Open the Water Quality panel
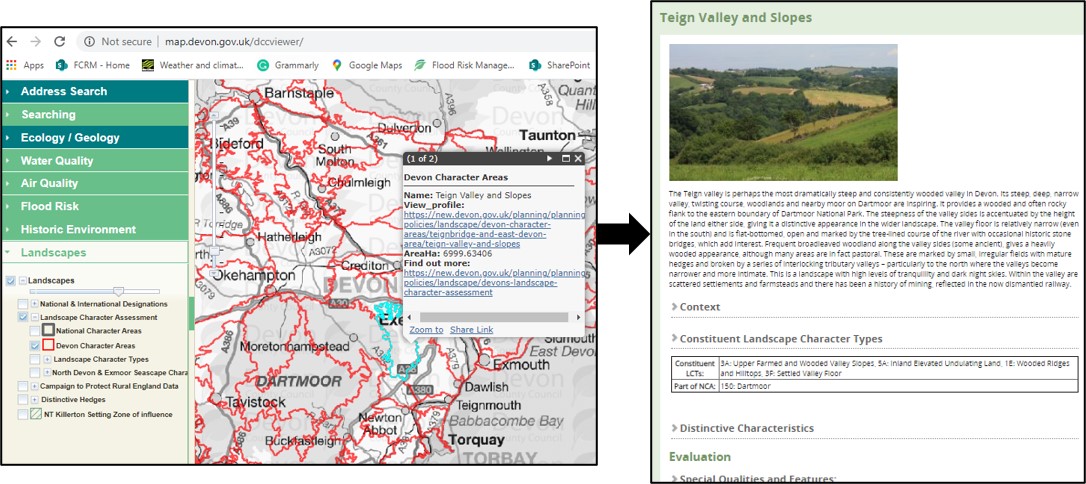 pos(94,161)
